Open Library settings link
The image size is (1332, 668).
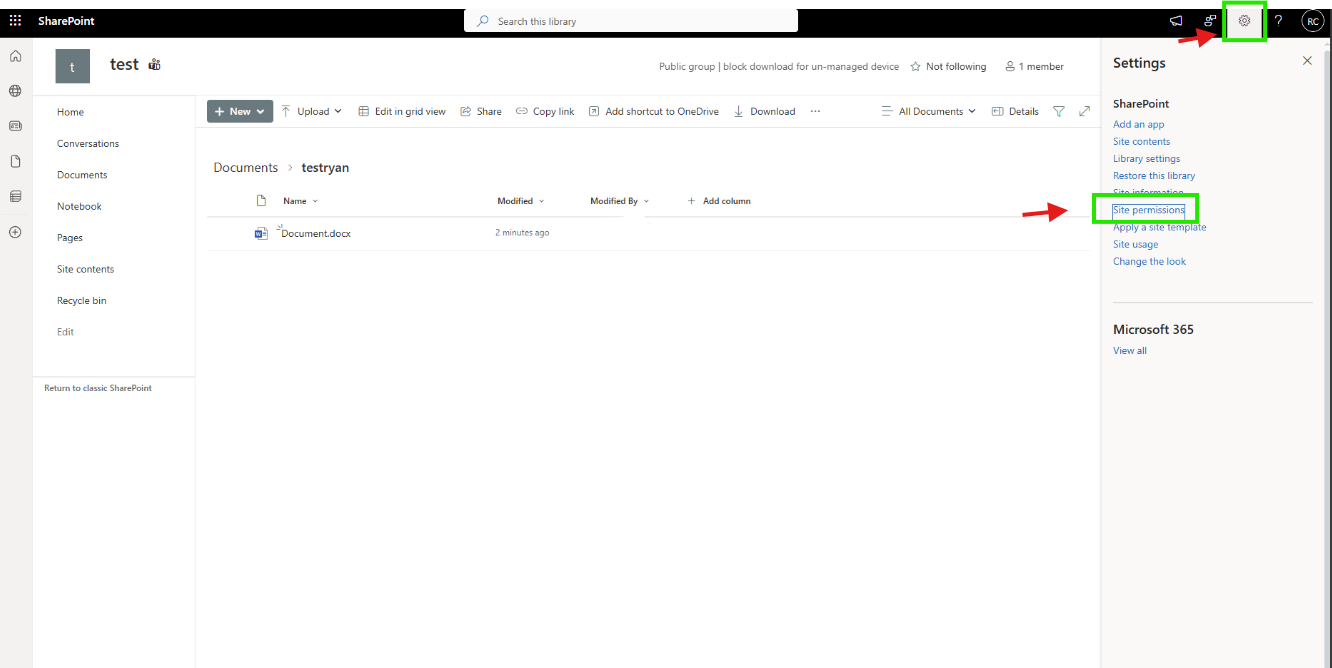pos(1146,159)
